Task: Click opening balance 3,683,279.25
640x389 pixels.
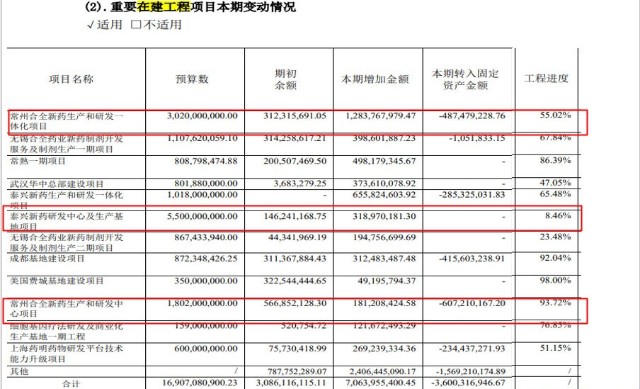Action: point(300,184)
